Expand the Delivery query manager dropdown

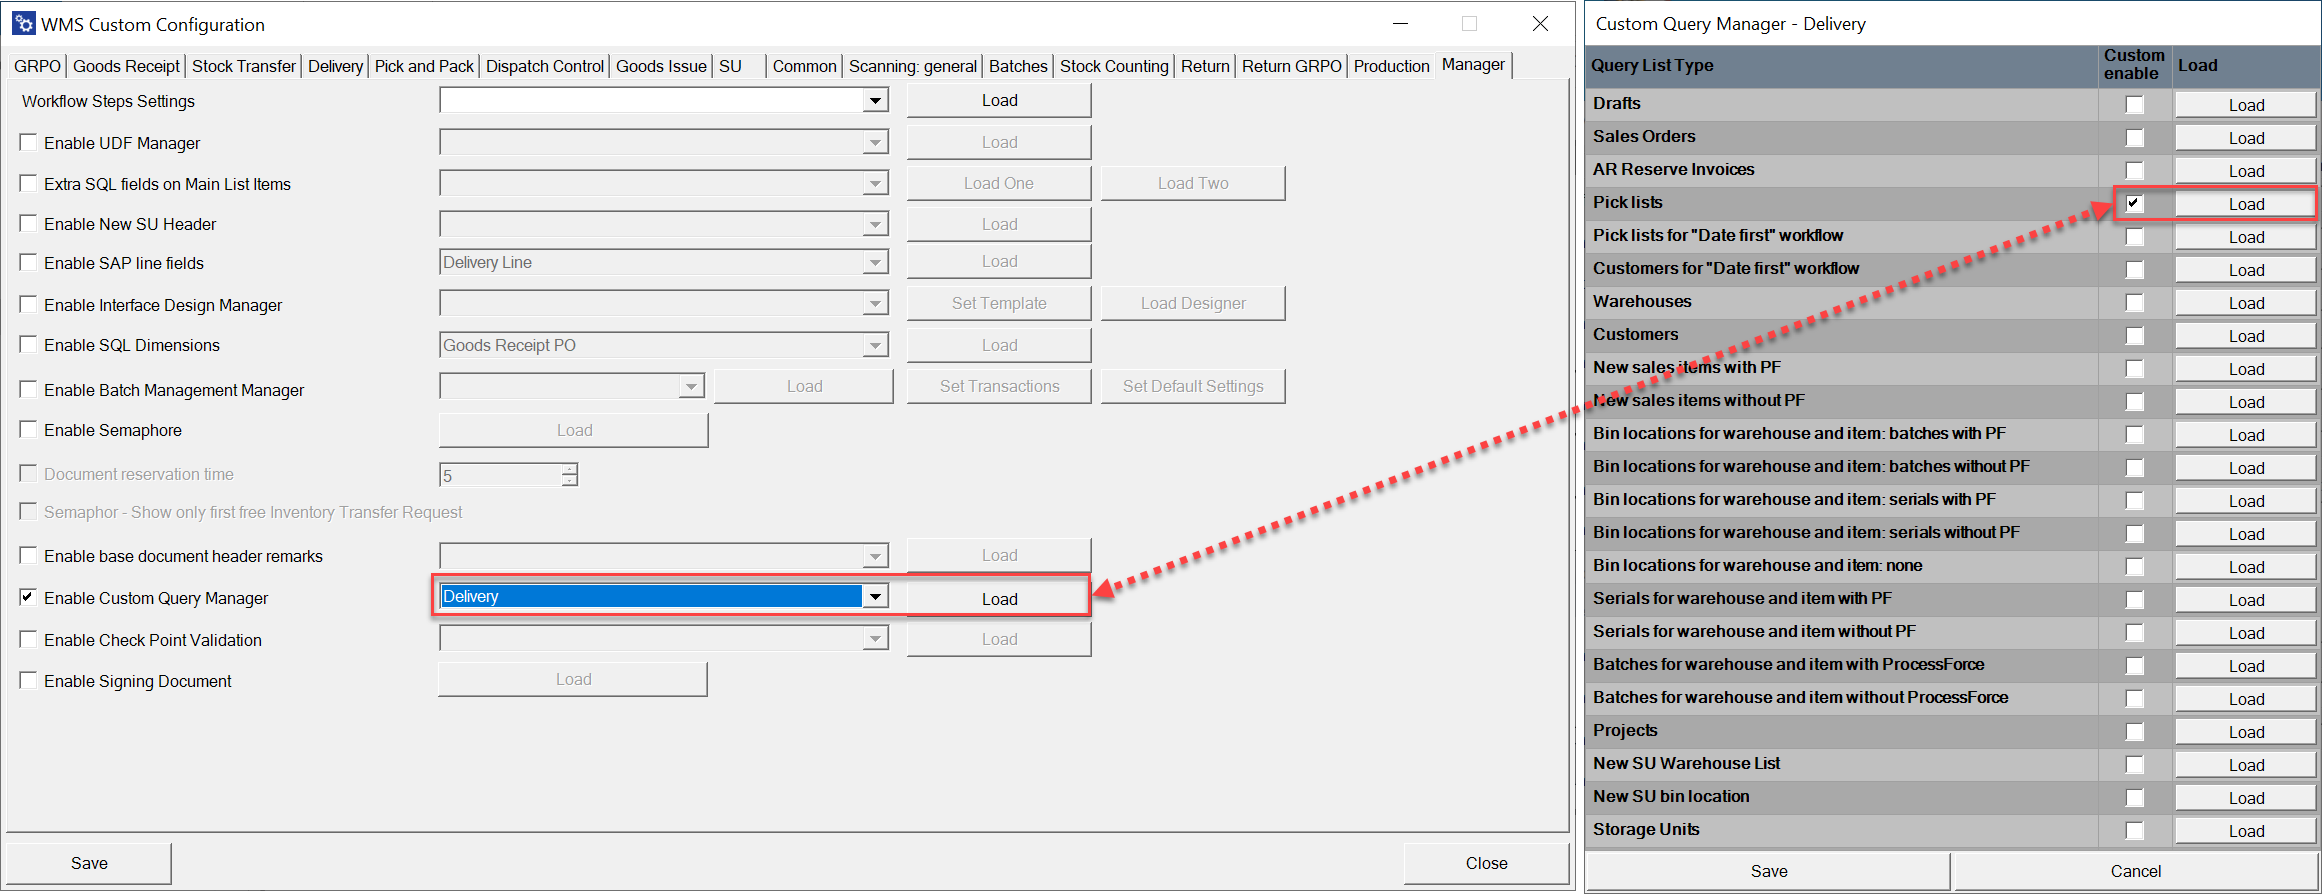[875, 597]
